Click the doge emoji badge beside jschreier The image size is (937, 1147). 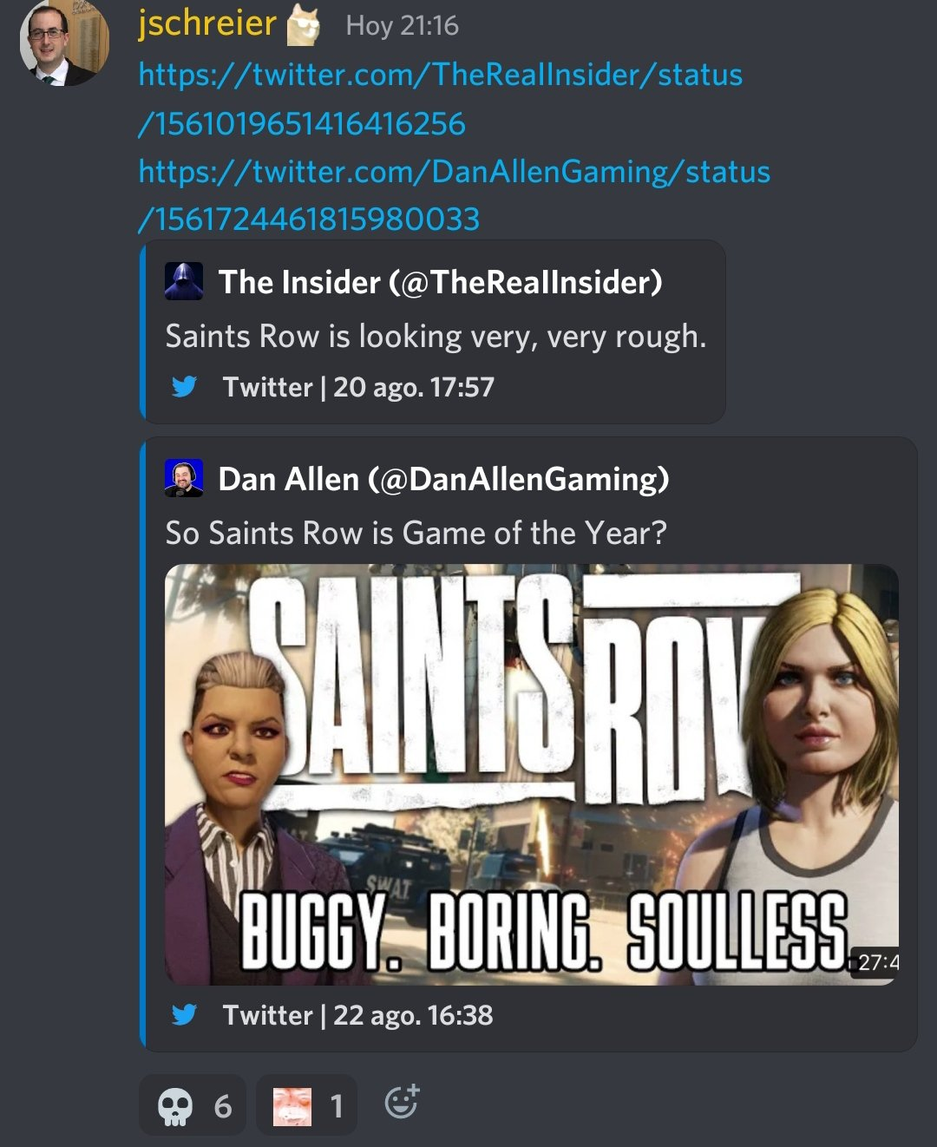click(304, 26)
